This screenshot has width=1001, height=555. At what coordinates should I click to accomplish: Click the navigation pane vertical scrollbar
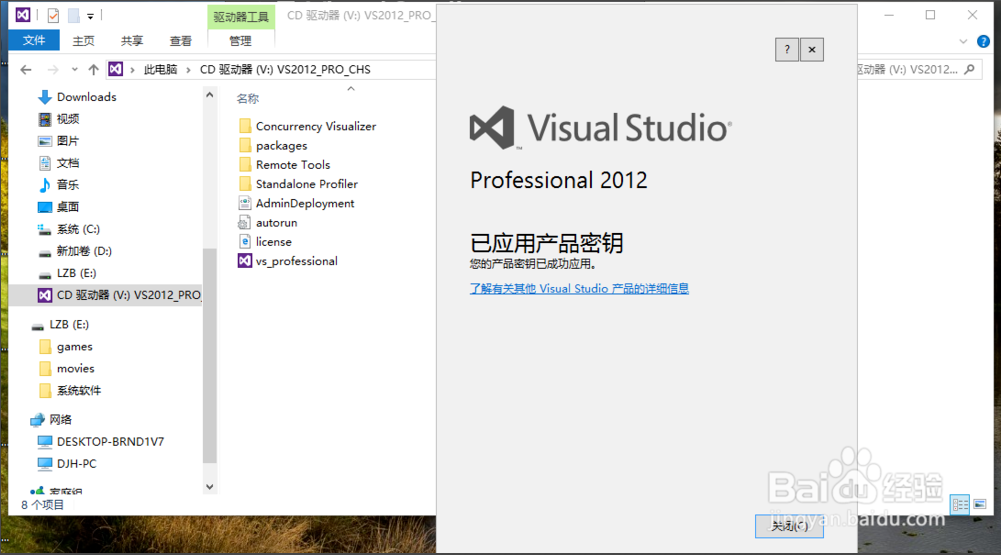click(209, 360)
